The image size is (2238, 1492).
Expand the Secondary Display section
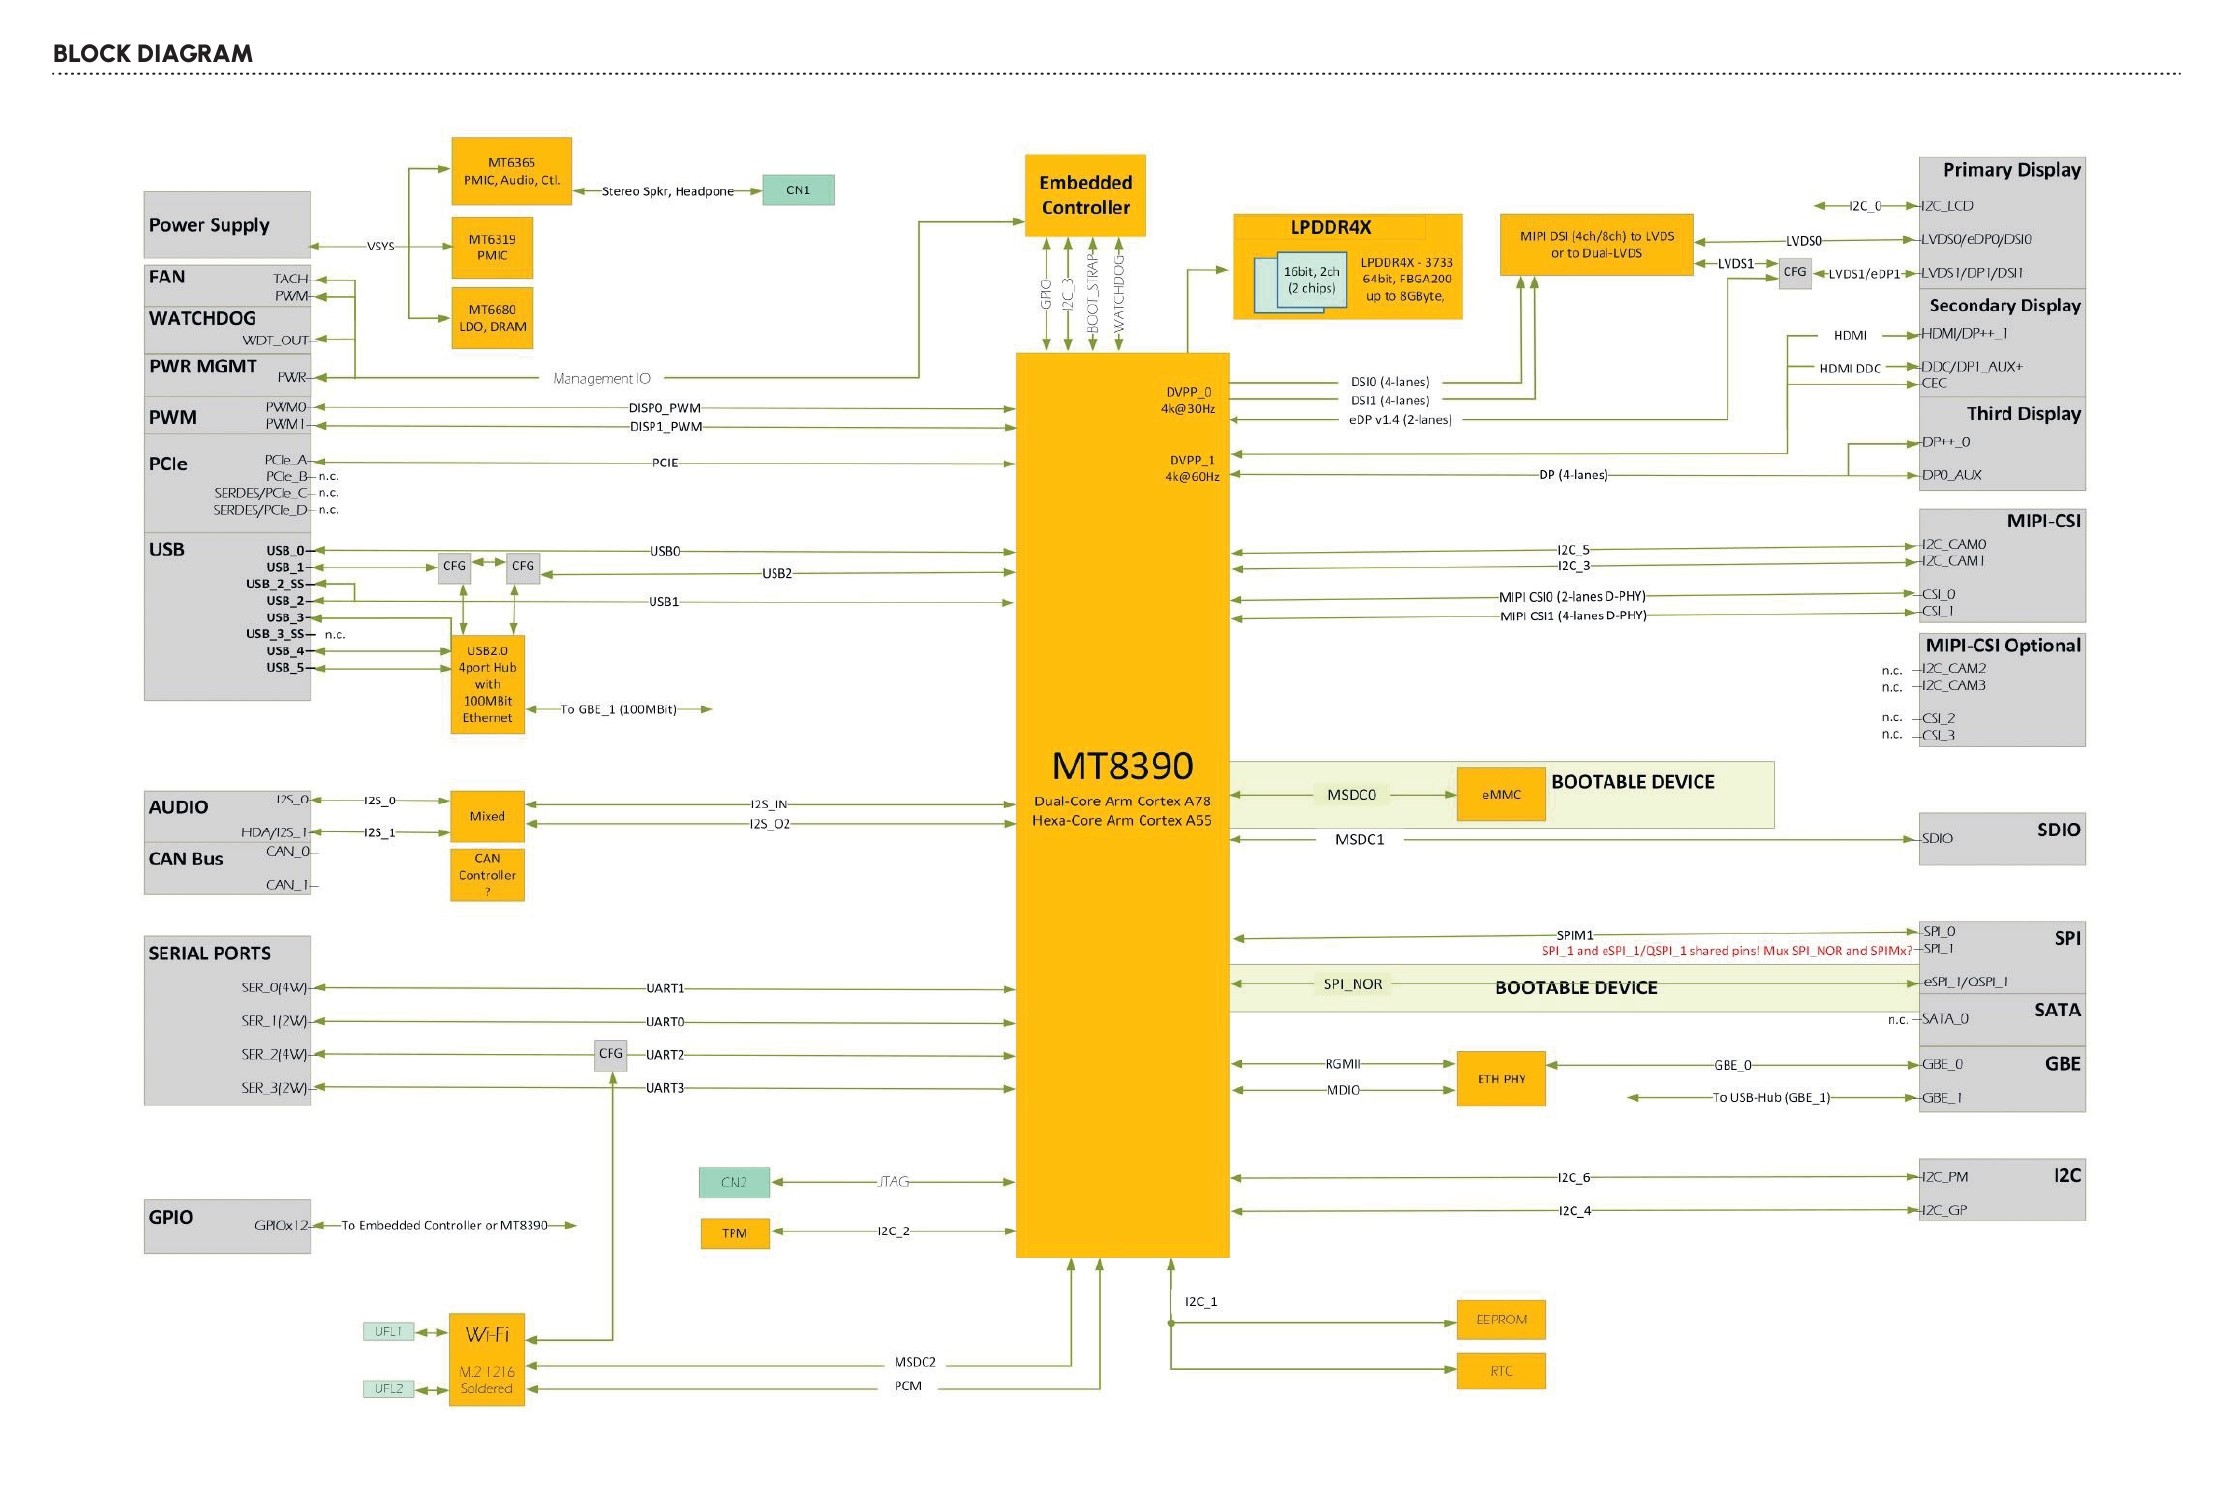coord(2003,306)
